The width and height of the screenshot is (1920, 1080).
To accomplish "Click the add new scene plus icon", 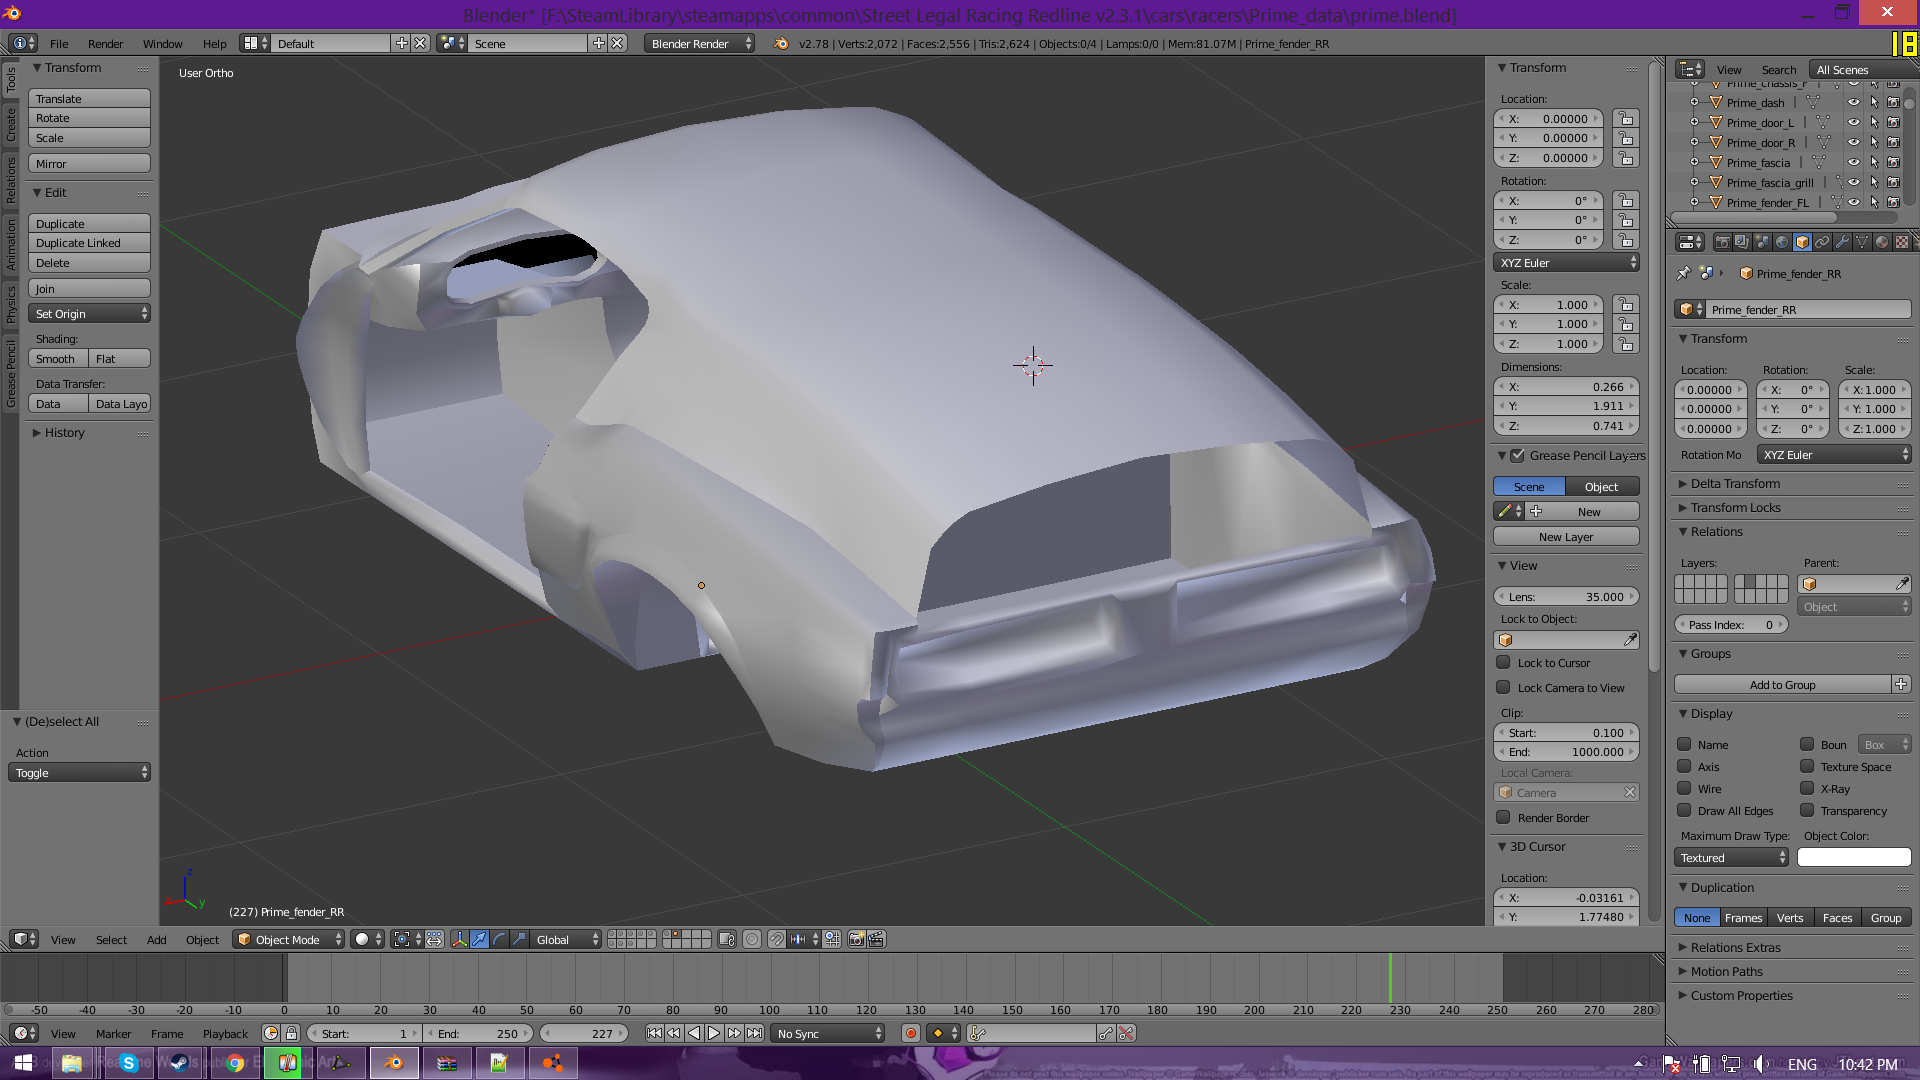I will 598,43.
